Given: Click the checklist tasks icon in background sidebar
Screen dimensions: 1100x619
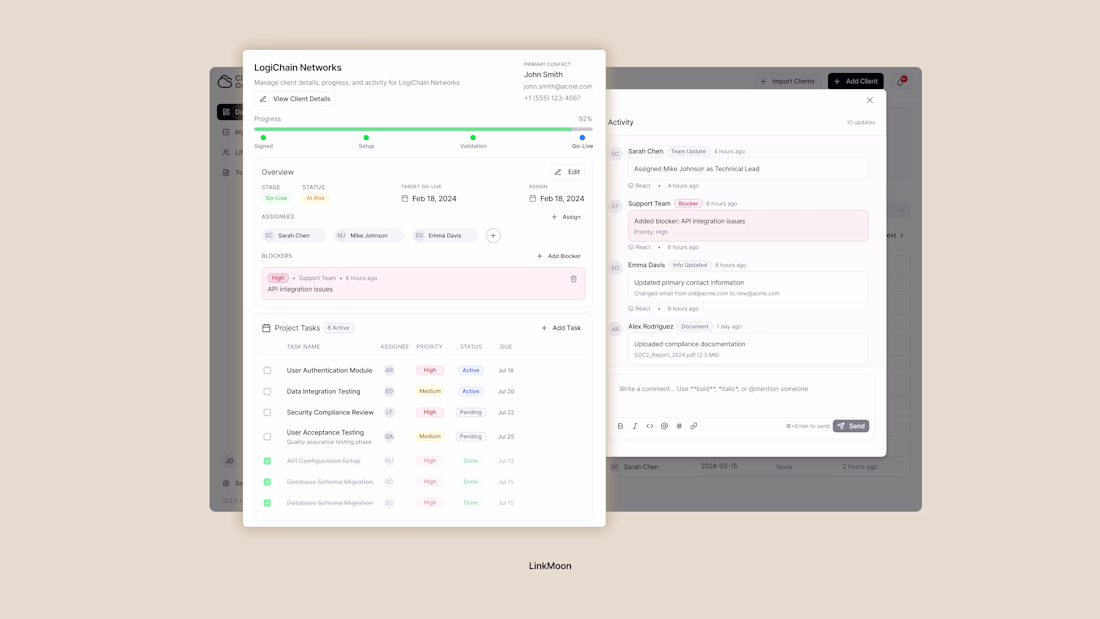Looking at the screenshot, I should 226,132.
